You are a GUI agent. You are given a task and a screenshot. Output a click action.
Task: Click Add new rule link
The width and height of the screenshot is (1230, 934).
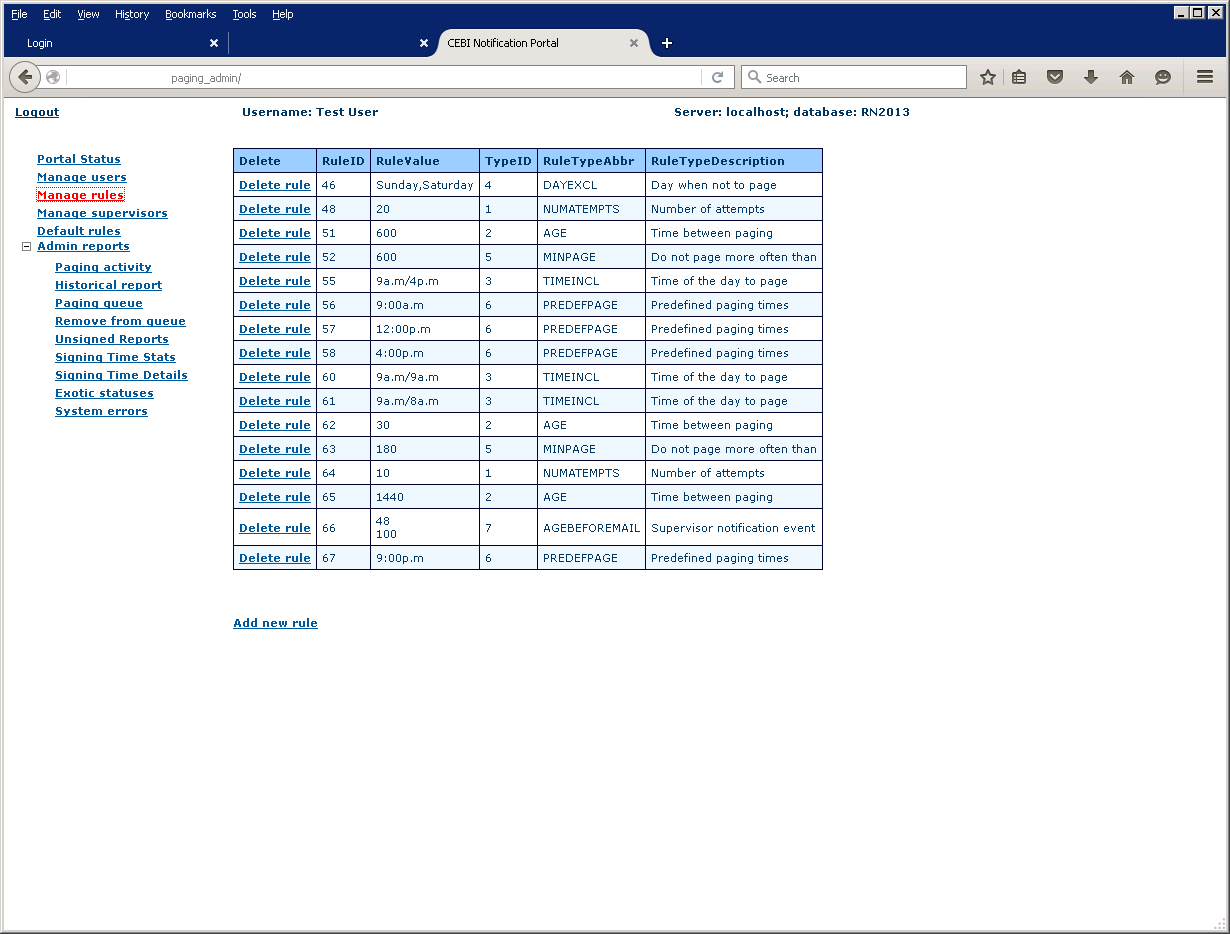point(275,623)
